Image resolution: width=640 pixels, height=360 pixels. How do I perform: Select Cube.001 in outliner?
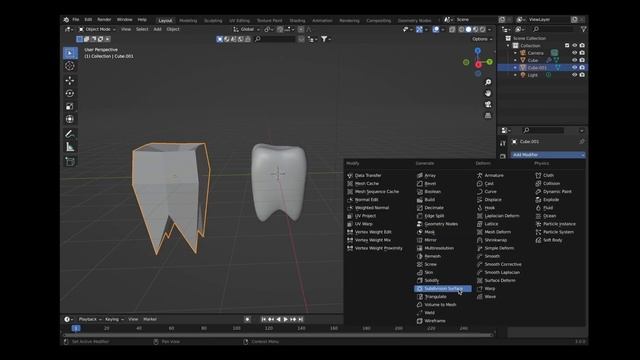tap(537, 68)
